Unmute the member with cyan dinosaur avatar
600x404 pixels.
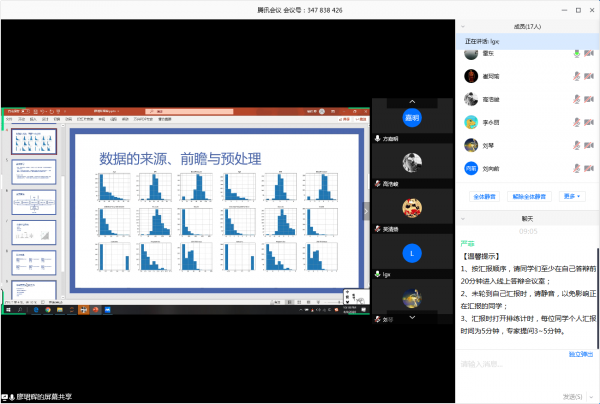pyautogui.click(x=577, y=122)
